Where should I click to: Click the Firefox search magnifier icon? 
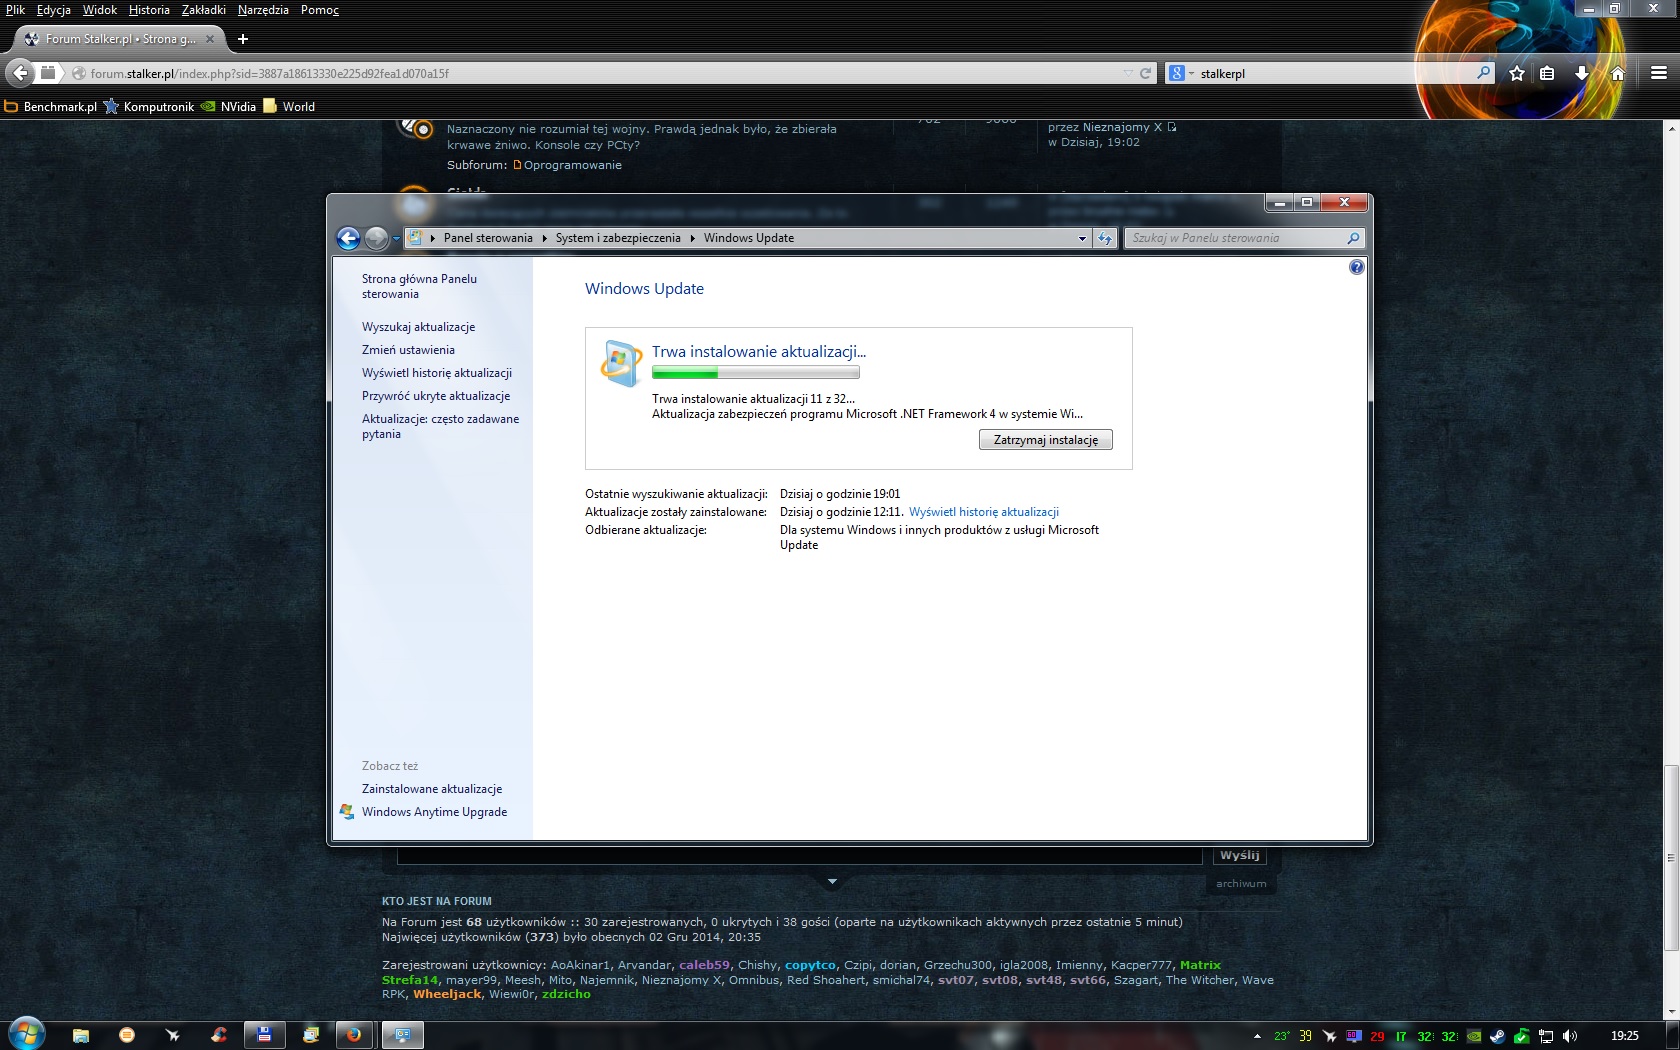pyautogui.click(x=1484, y=73)
